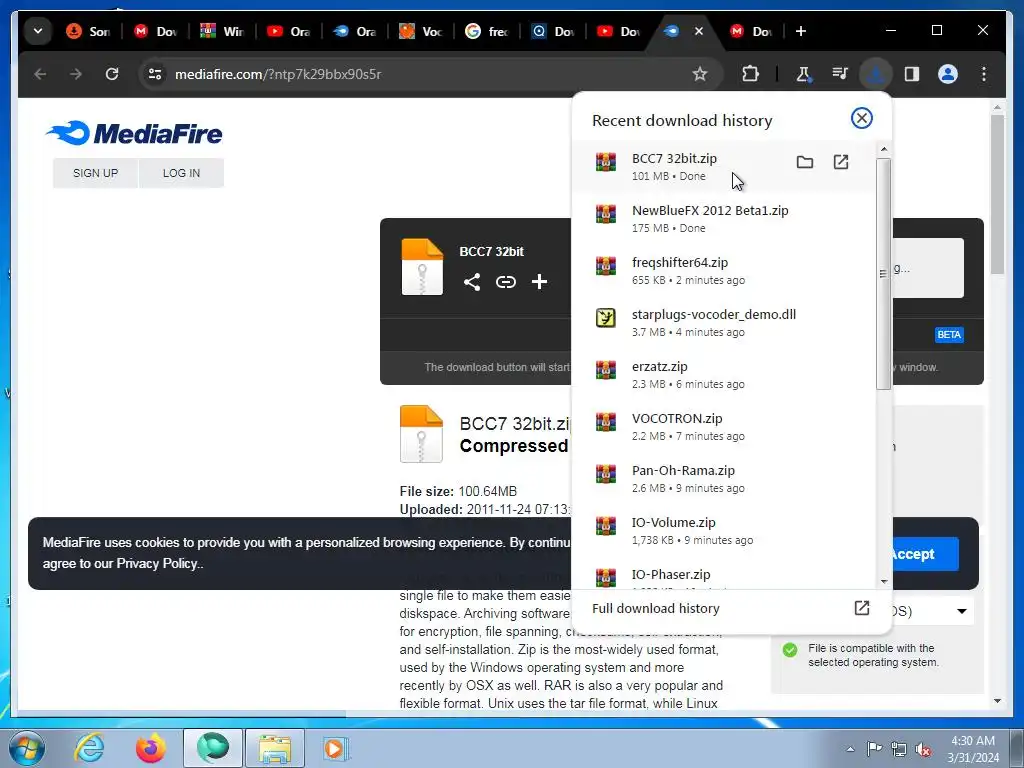Click freqshifter64.zip archive icon
This screenshot has width=1024, height=768.
tap(605, 266)
